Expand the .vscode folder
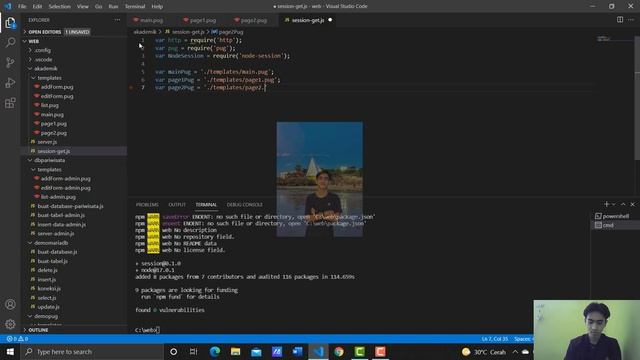The width and height of the screenshot is (640, 360). (x=43, y=60)
